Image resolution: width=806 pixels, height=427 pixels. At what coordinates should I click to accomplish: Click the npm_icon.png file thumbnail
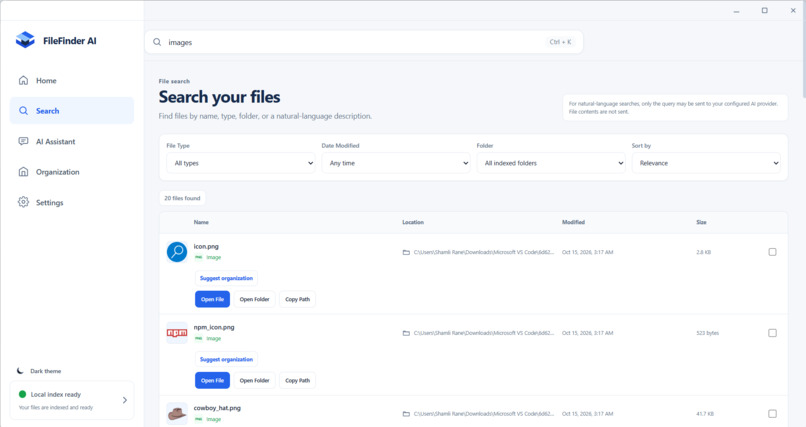click(177, 333)
